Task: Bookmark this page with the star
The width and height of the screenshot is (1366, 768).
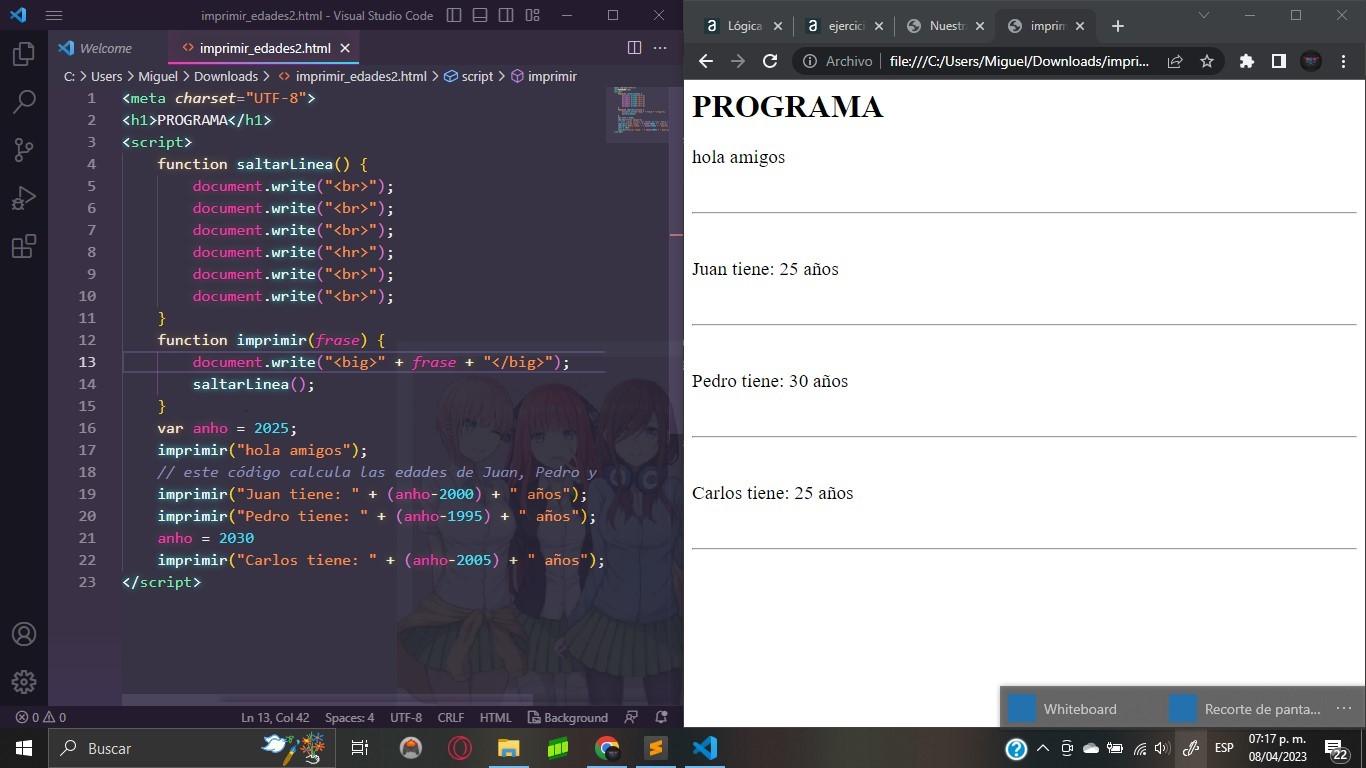Action: click(x=1207, y=61)
